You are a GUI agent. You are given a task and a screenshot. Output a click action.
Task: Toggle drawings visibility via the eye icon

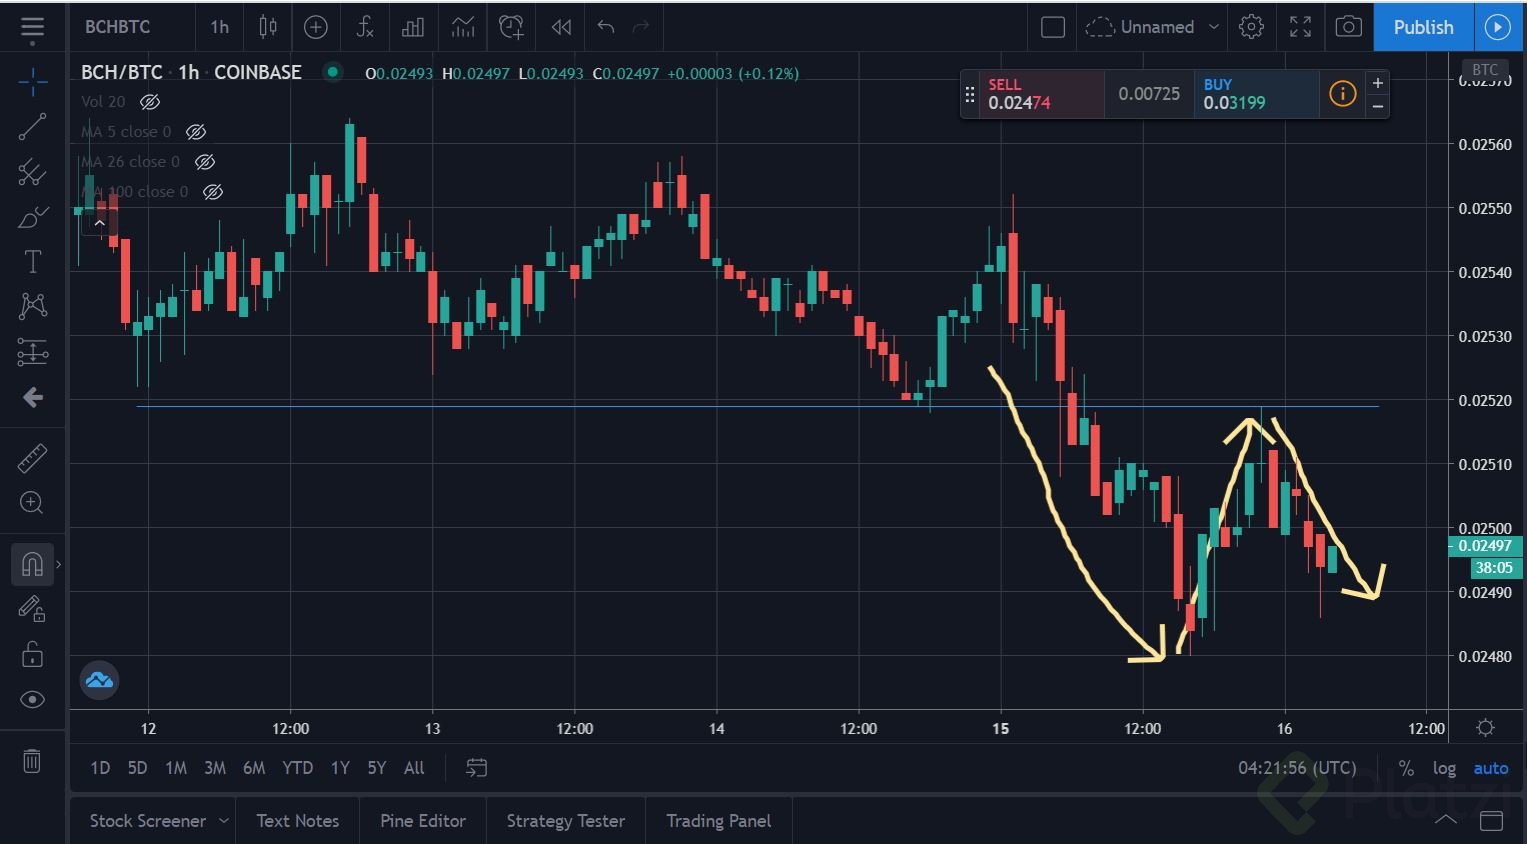coord(32,700)
